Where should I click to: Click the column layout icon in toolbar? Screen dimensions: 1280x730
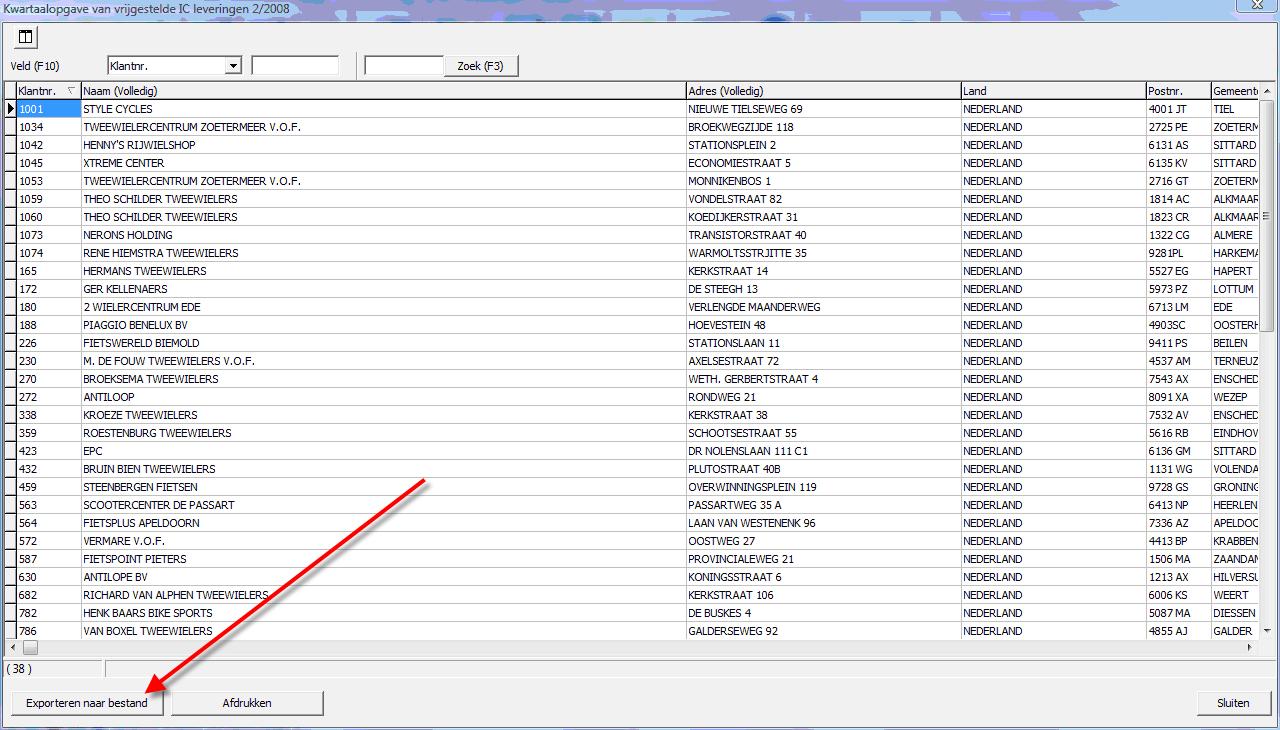[25, 37]
